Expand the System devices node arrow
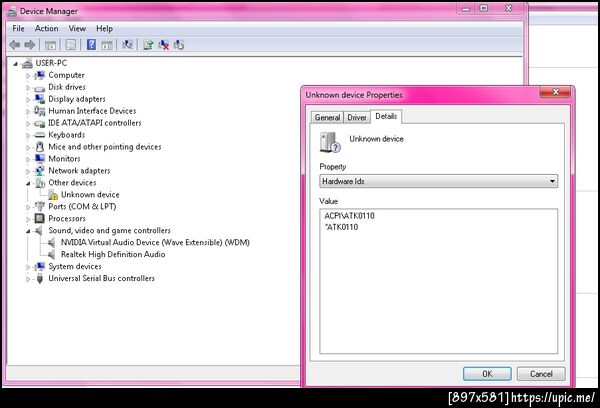 click(28, 267)
